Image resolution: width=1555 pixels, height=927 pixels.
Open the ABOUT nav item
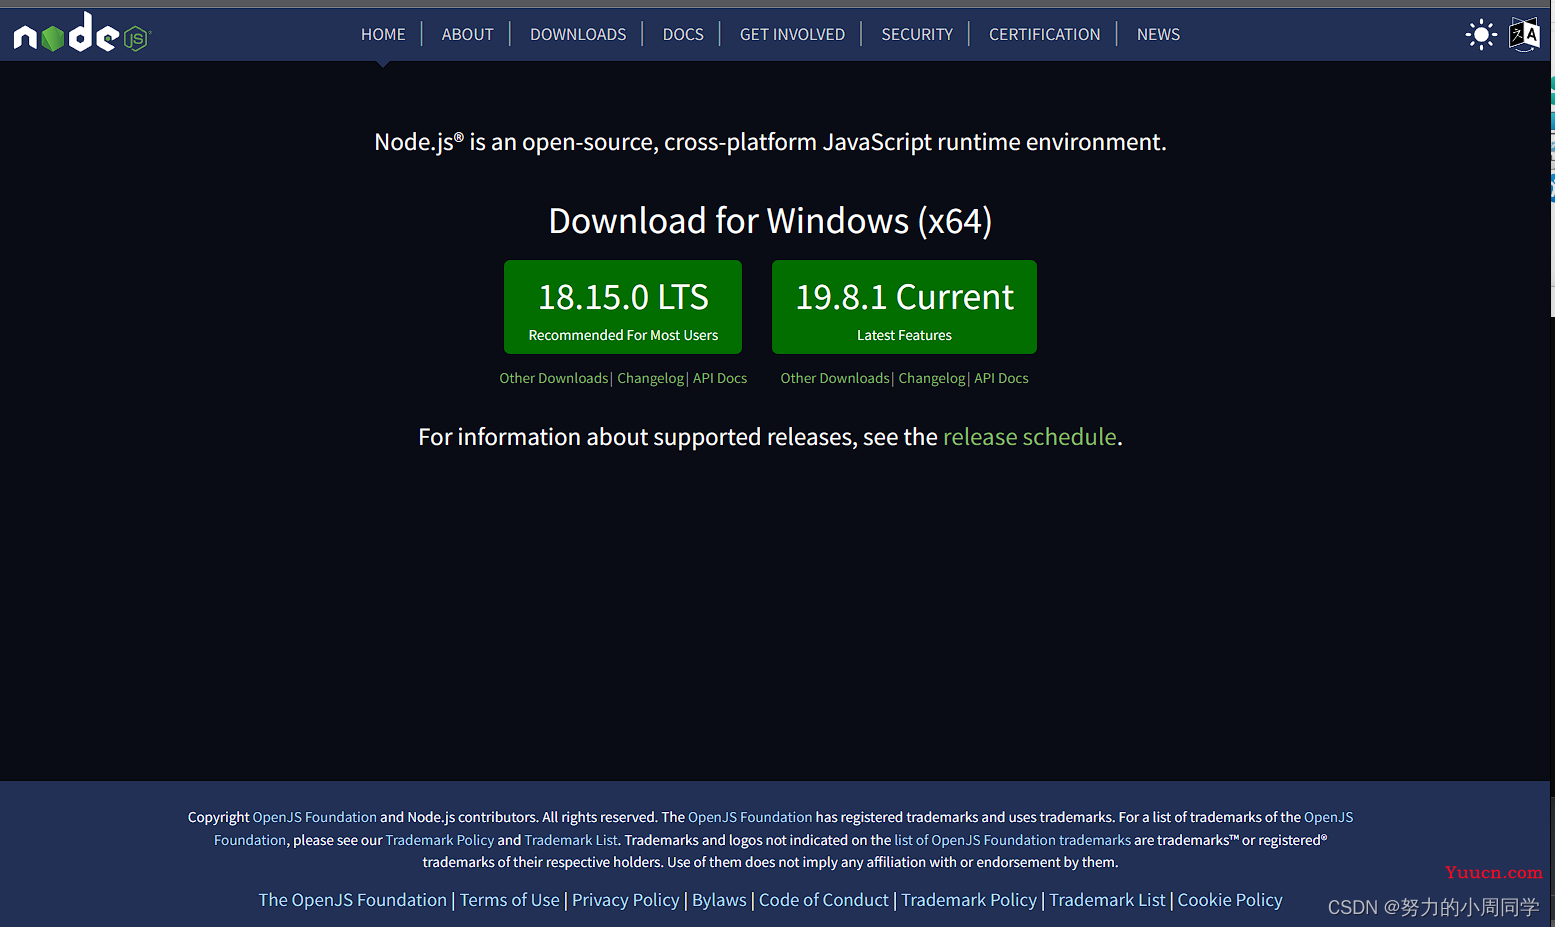click(x=468, y=34)
